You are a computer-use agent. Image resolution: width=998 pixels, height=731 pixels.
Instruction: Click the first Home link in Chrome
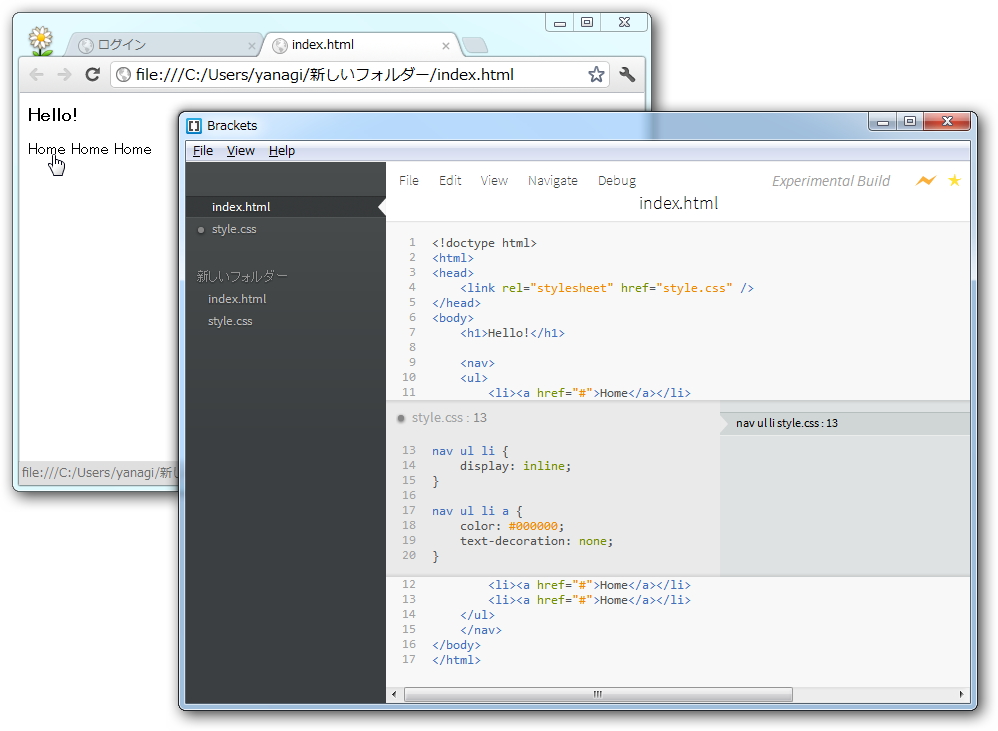(x=46, y=149)
